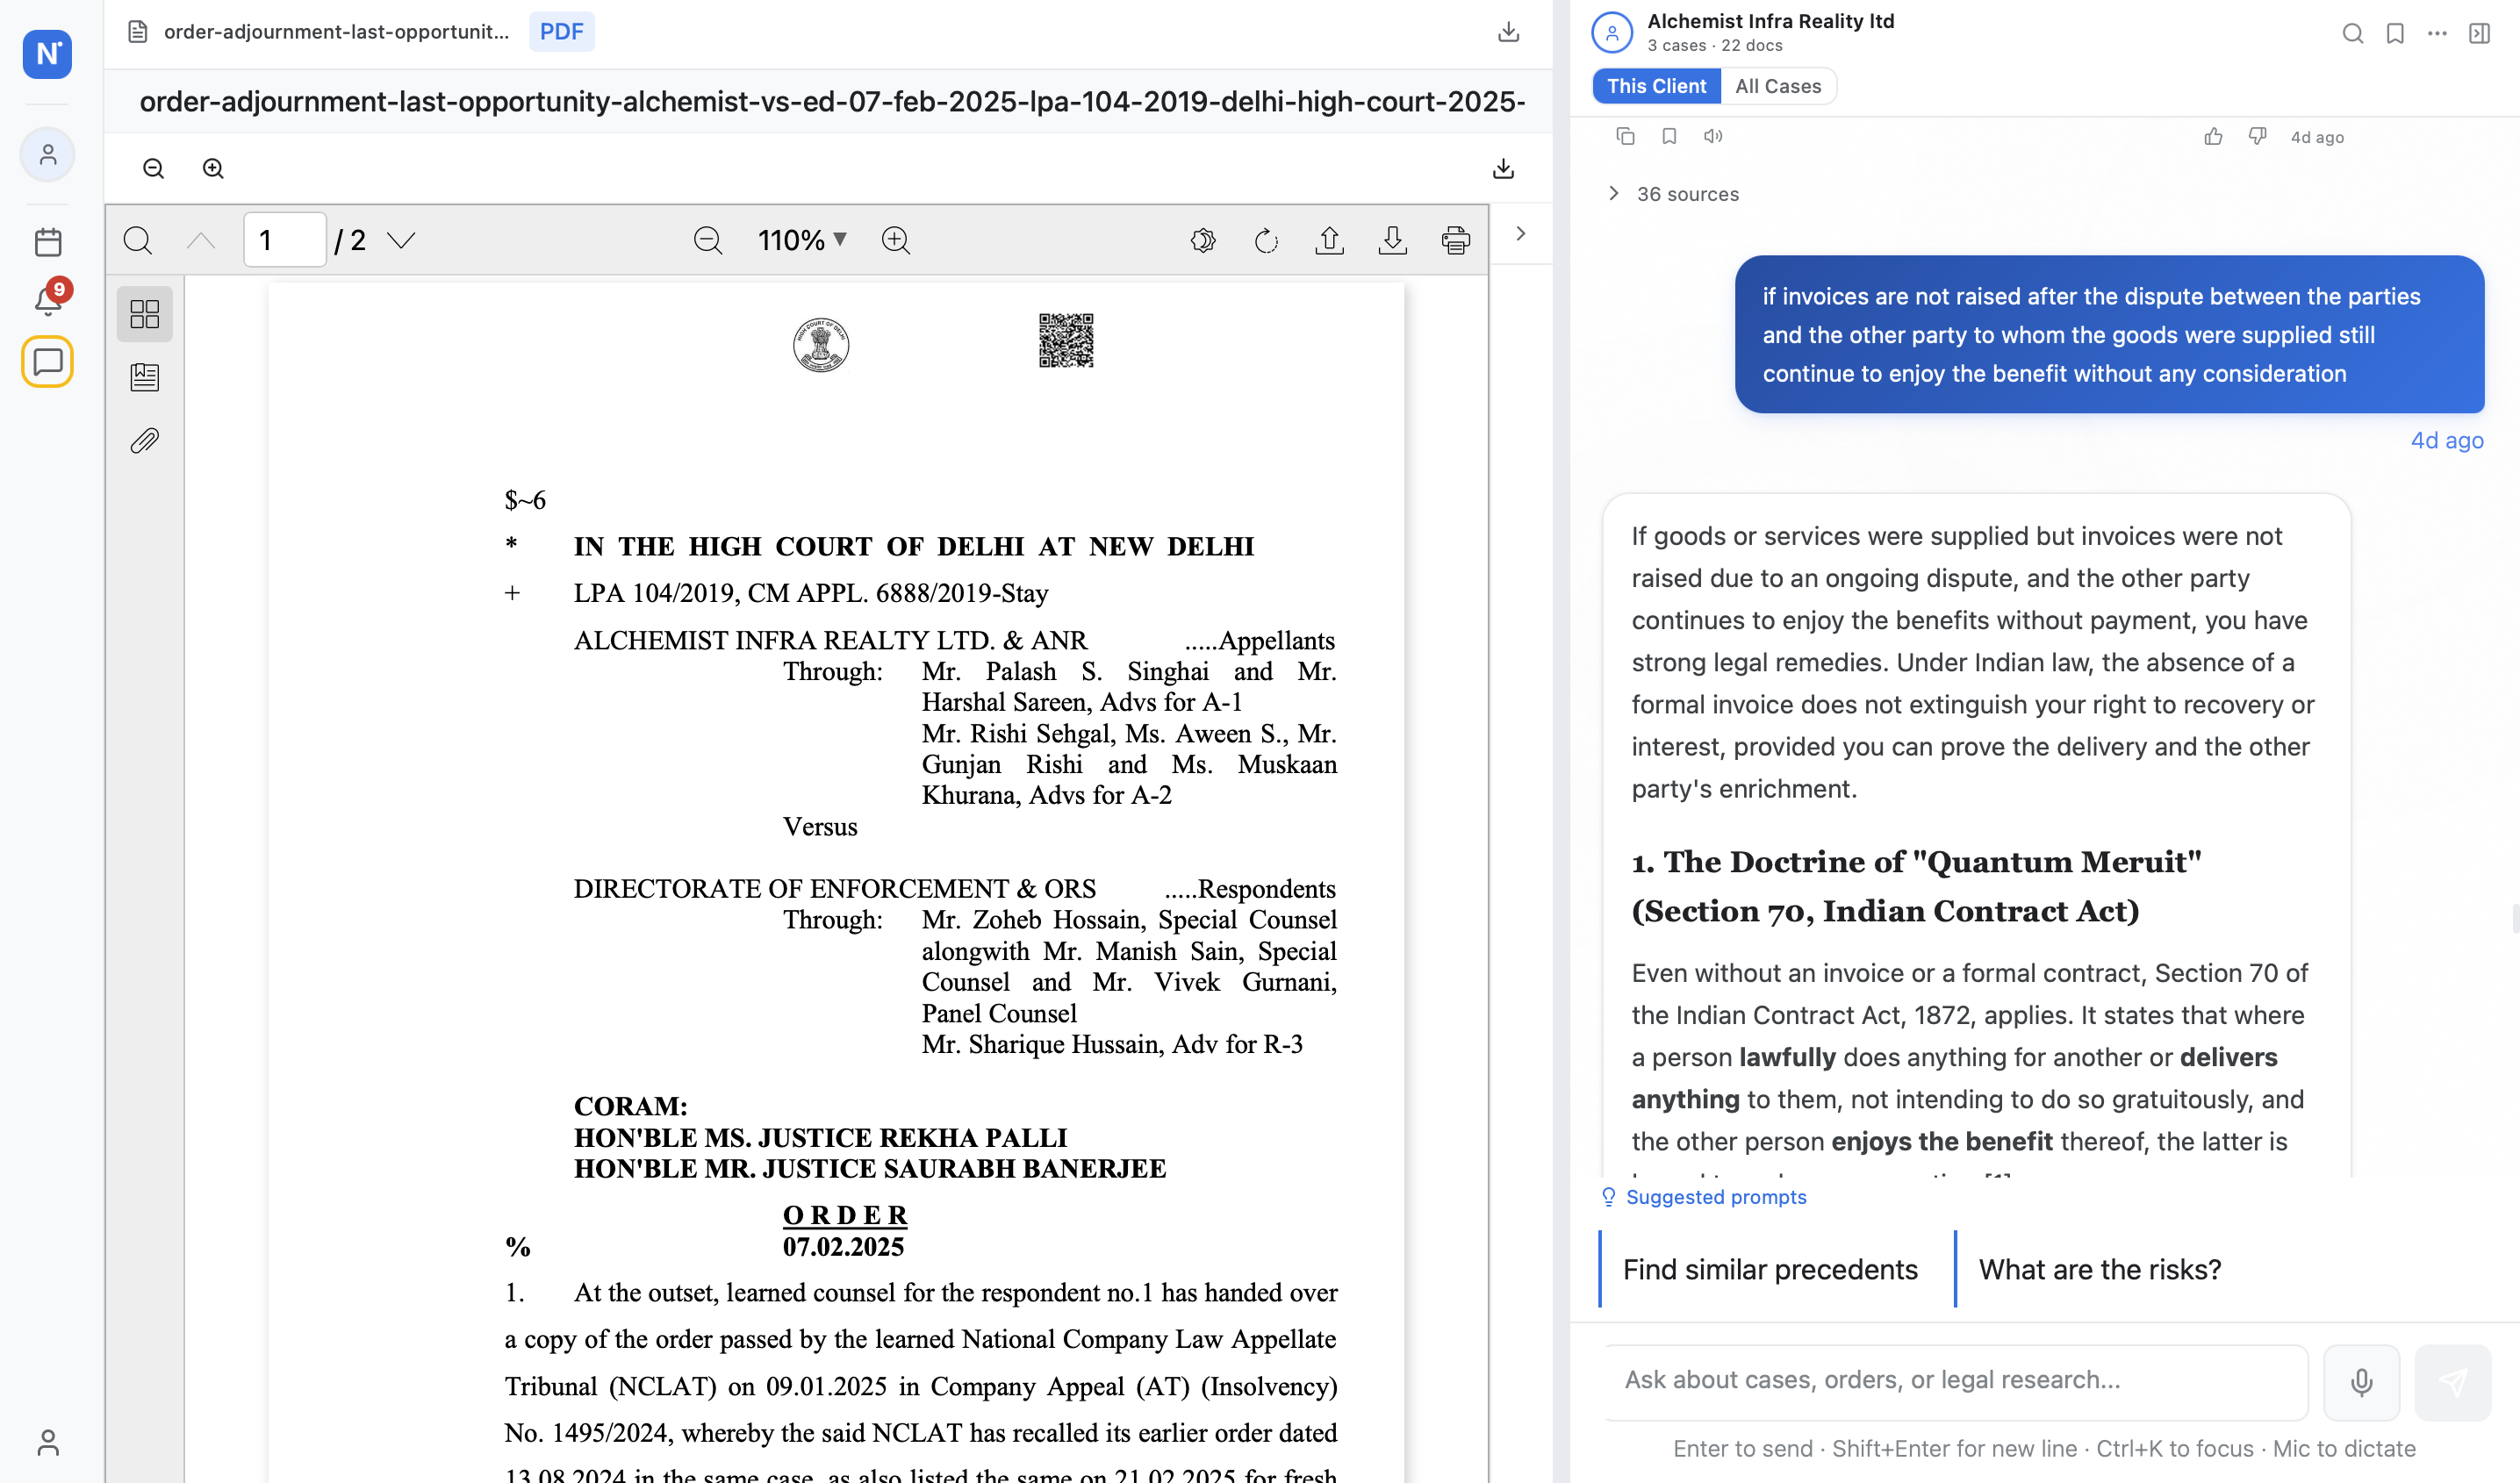This screenshot has height=1483, width=2520.
Task: Click the PDF file type badge
Action: click(x=561, y=31)
